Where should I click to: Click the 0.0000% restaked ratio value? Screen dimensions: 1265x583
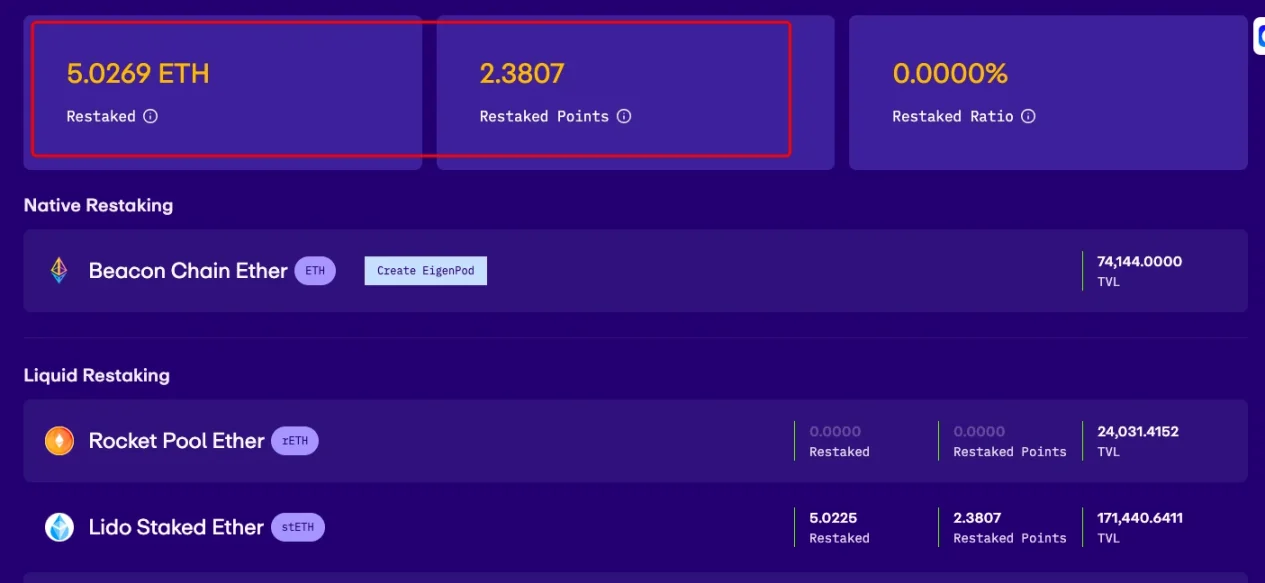tap(950, 74)
